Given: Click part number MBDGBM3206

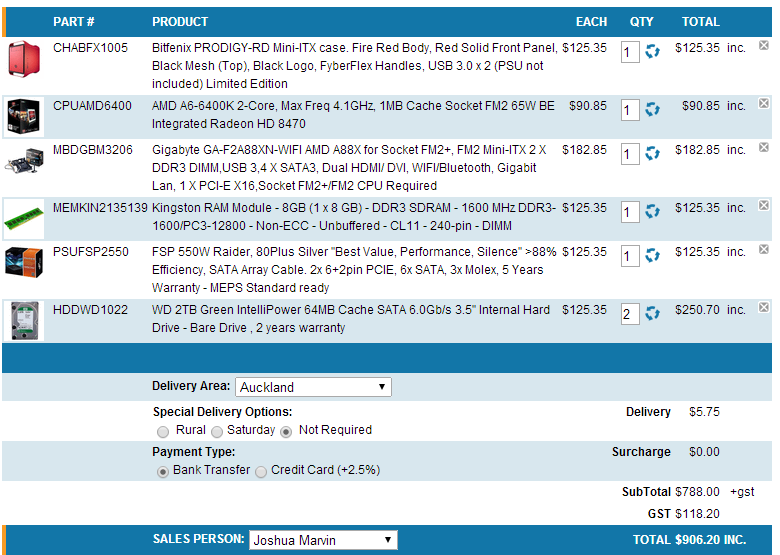Looking at the screenshot, I should tap(93, 150).
